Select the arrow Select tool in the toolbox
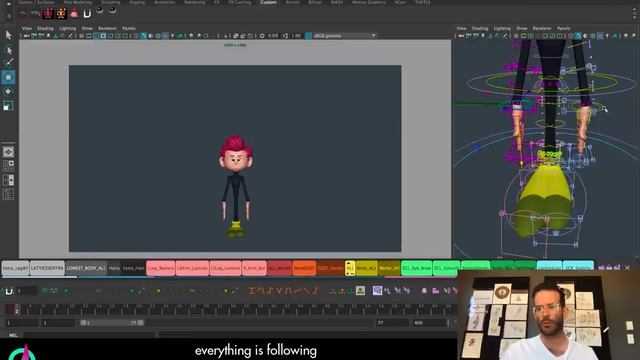Screen dimensions: 640x360 pos(8,35)
